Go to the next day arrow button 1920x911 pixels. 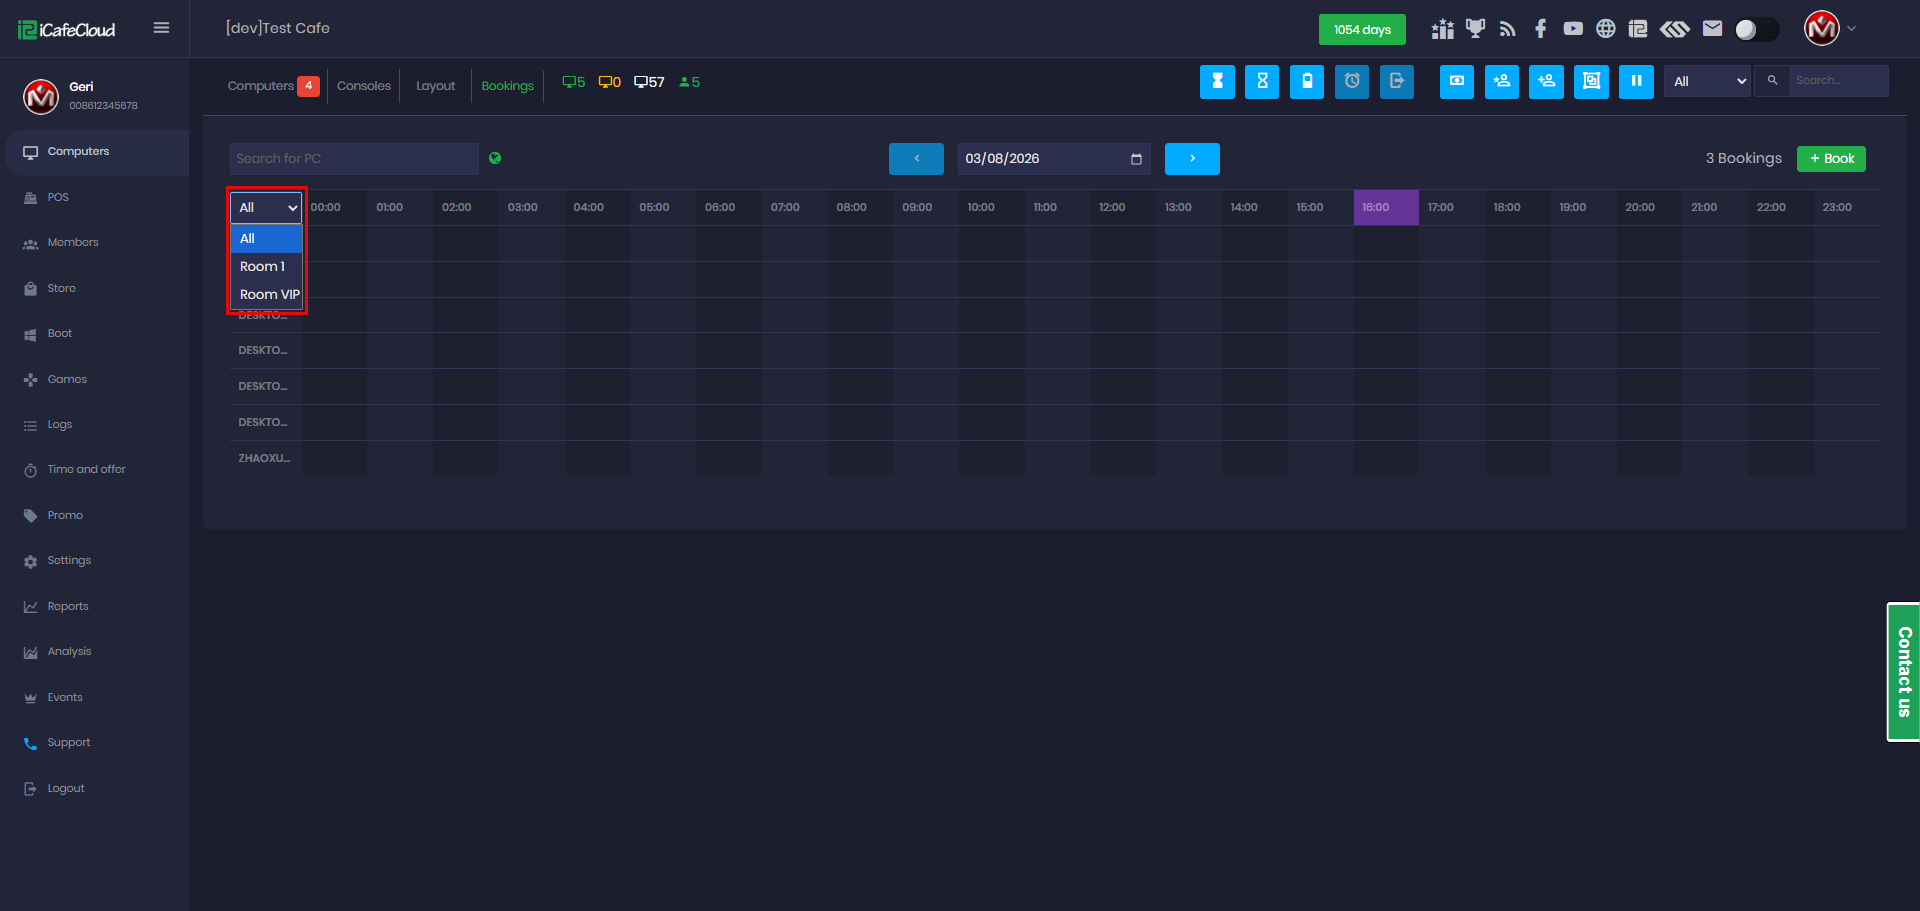coord(1191,159)
